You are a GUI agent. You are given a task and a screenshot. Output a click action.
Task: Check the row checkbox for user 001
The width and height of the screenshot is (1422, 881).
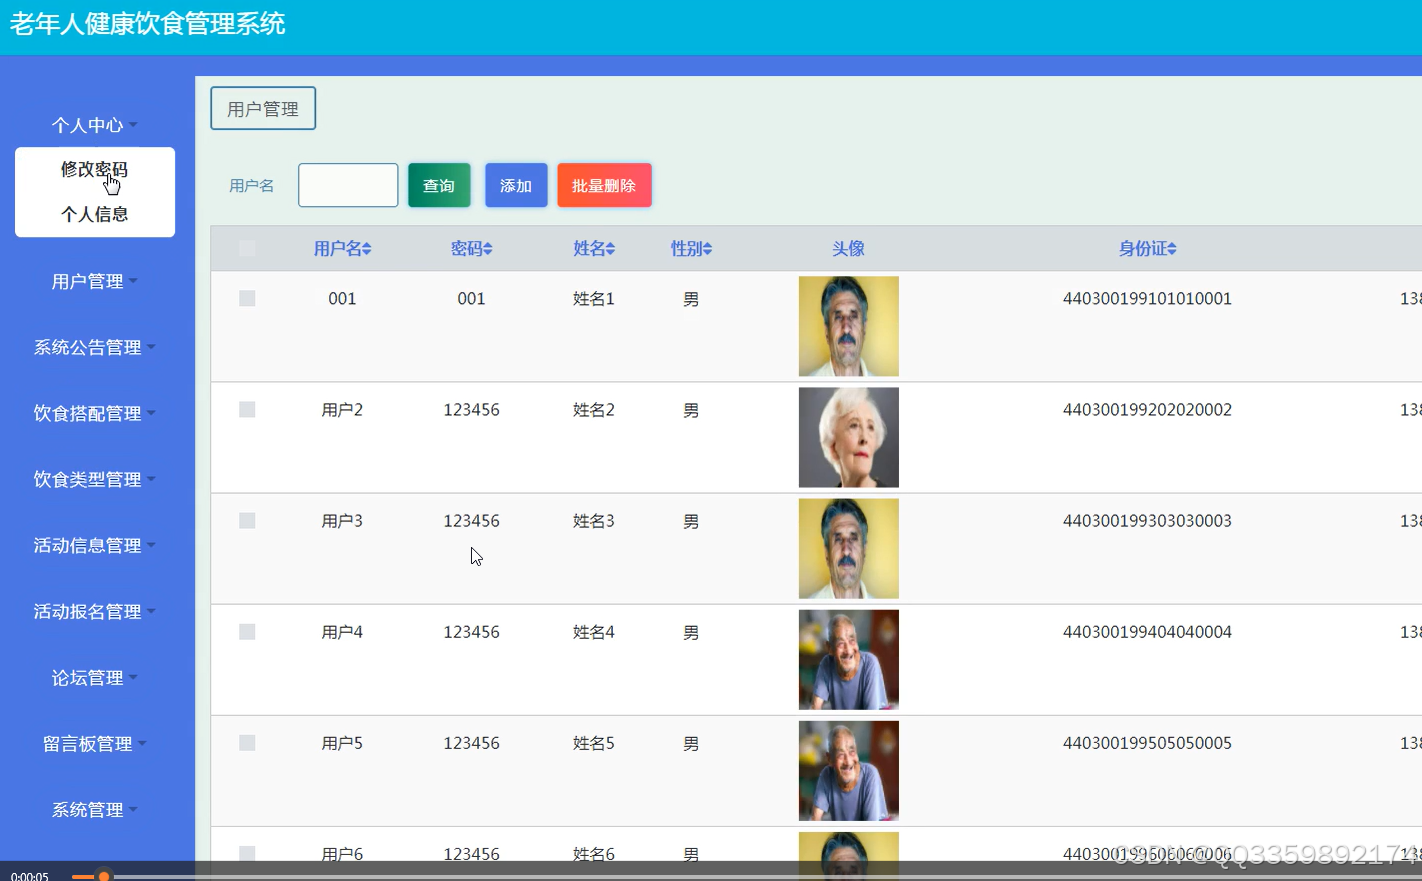pos(247,298)
